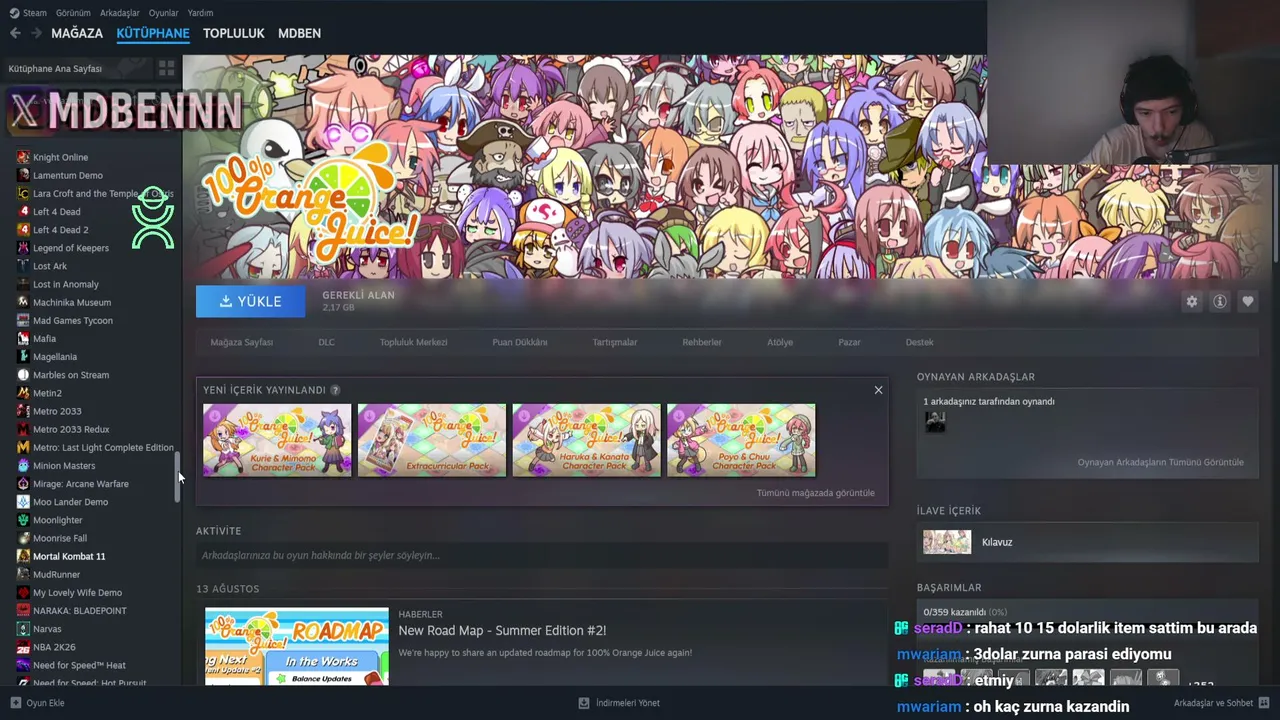Click the NBA 2K26 game icon

[23, 647]
